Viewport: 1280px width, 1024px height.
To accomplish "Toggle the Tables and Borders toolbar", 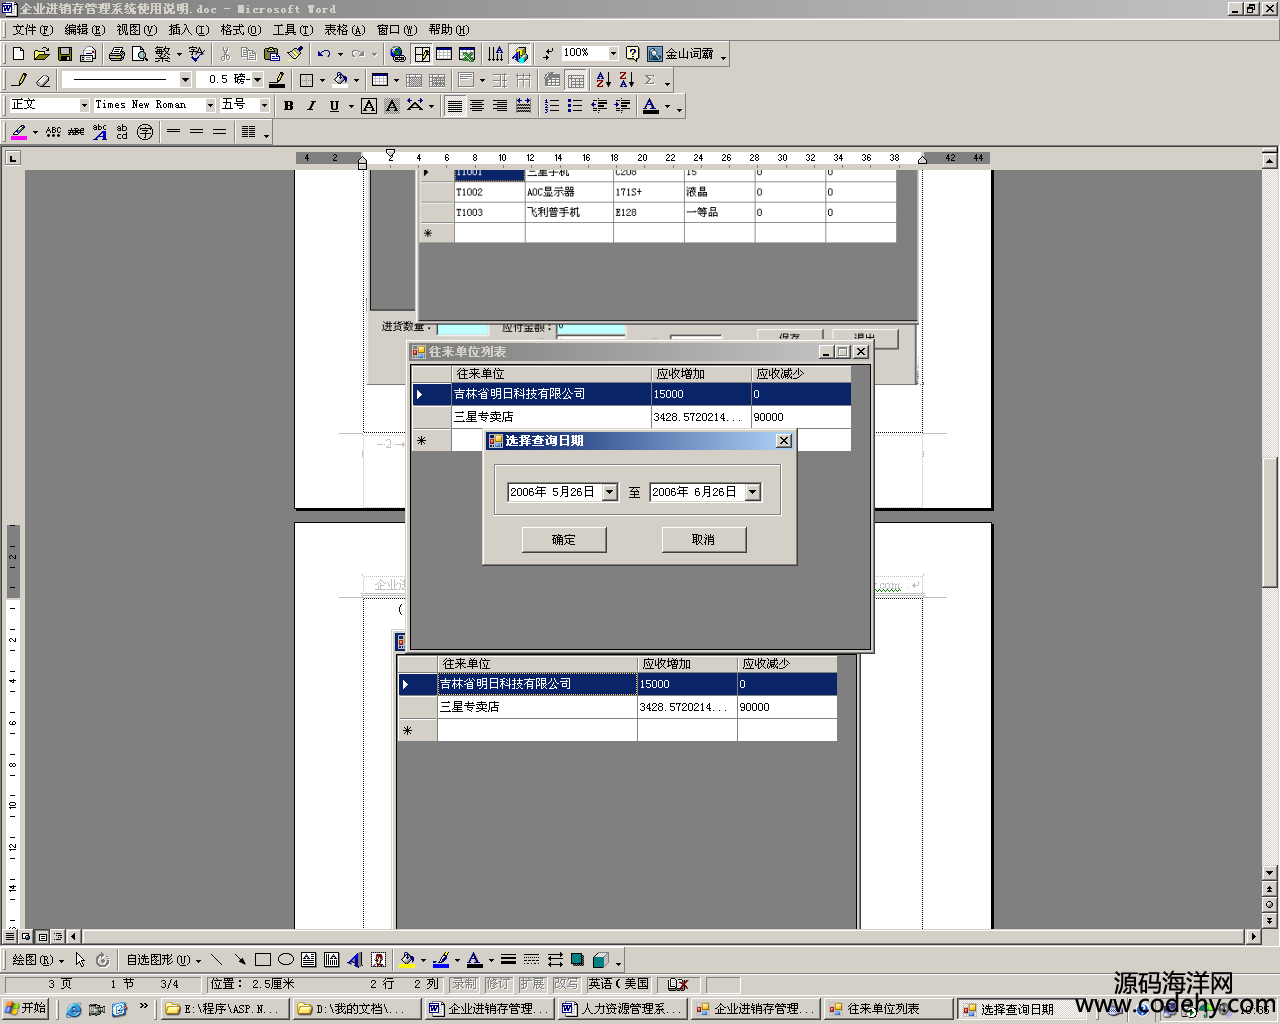I will point(422,54).
